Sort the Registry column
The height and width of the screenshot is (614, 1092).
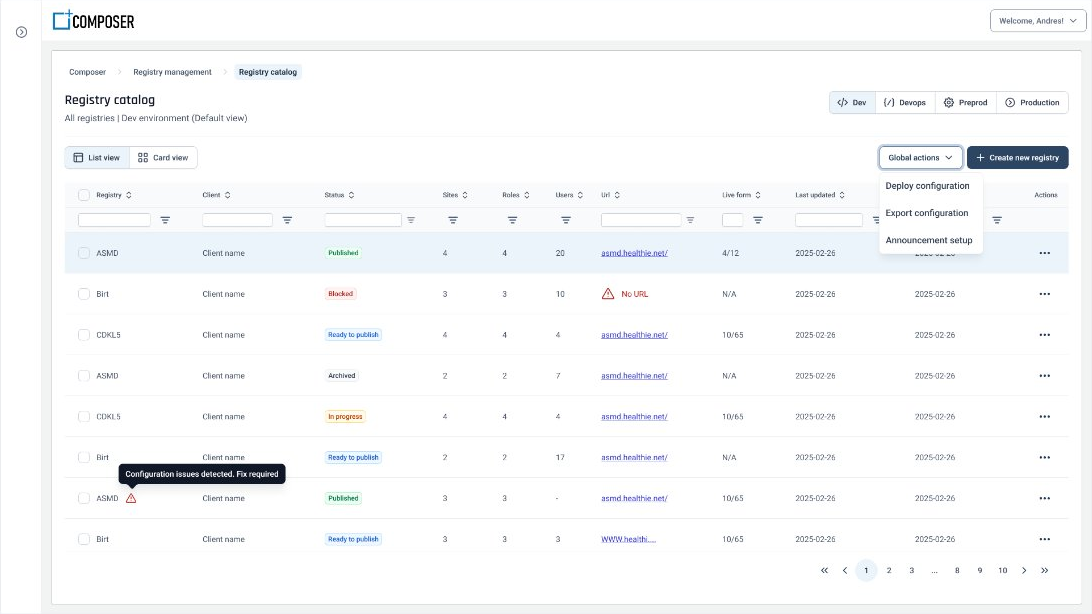129,195
